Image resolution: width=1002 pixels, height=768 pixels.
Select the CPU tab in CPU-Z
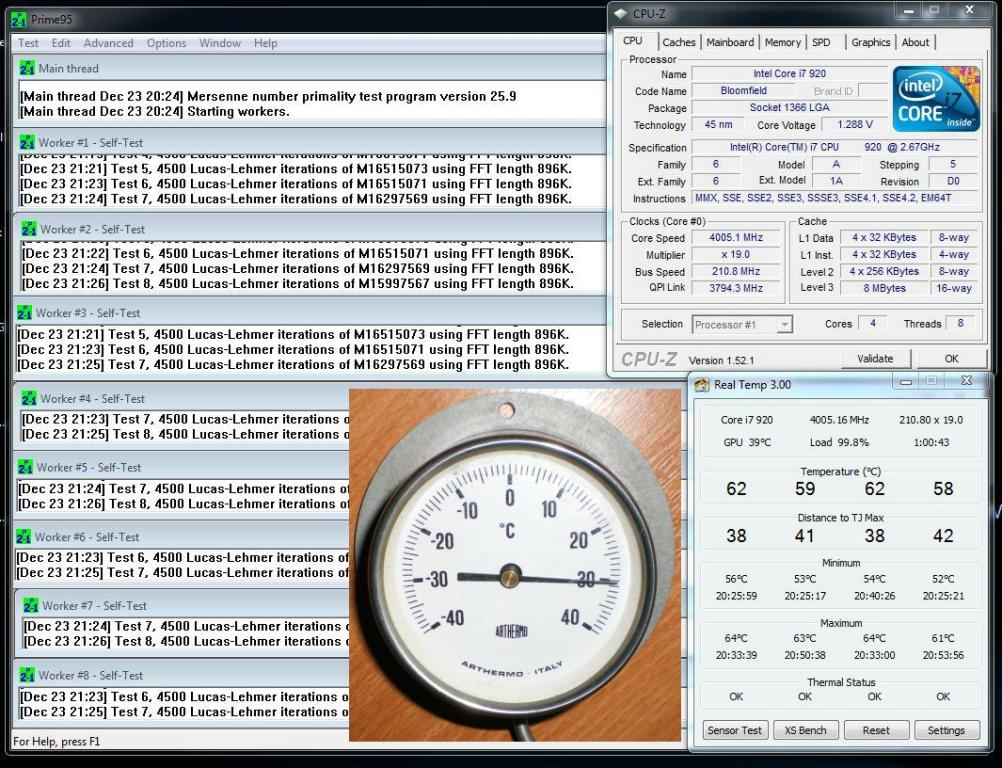tap(633, 40)
